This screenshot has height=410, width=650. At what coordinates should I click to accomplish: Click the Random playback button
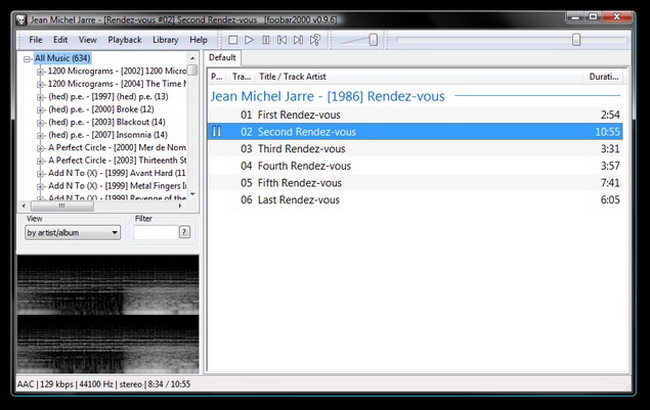[315, 40]
